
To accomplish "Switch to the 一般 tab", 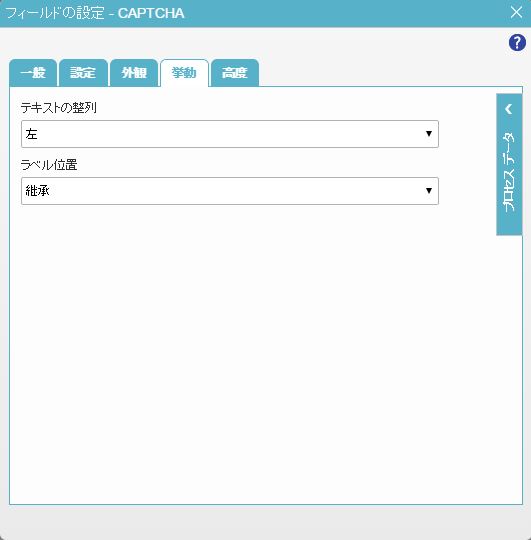I will click(x=33, y=73).
